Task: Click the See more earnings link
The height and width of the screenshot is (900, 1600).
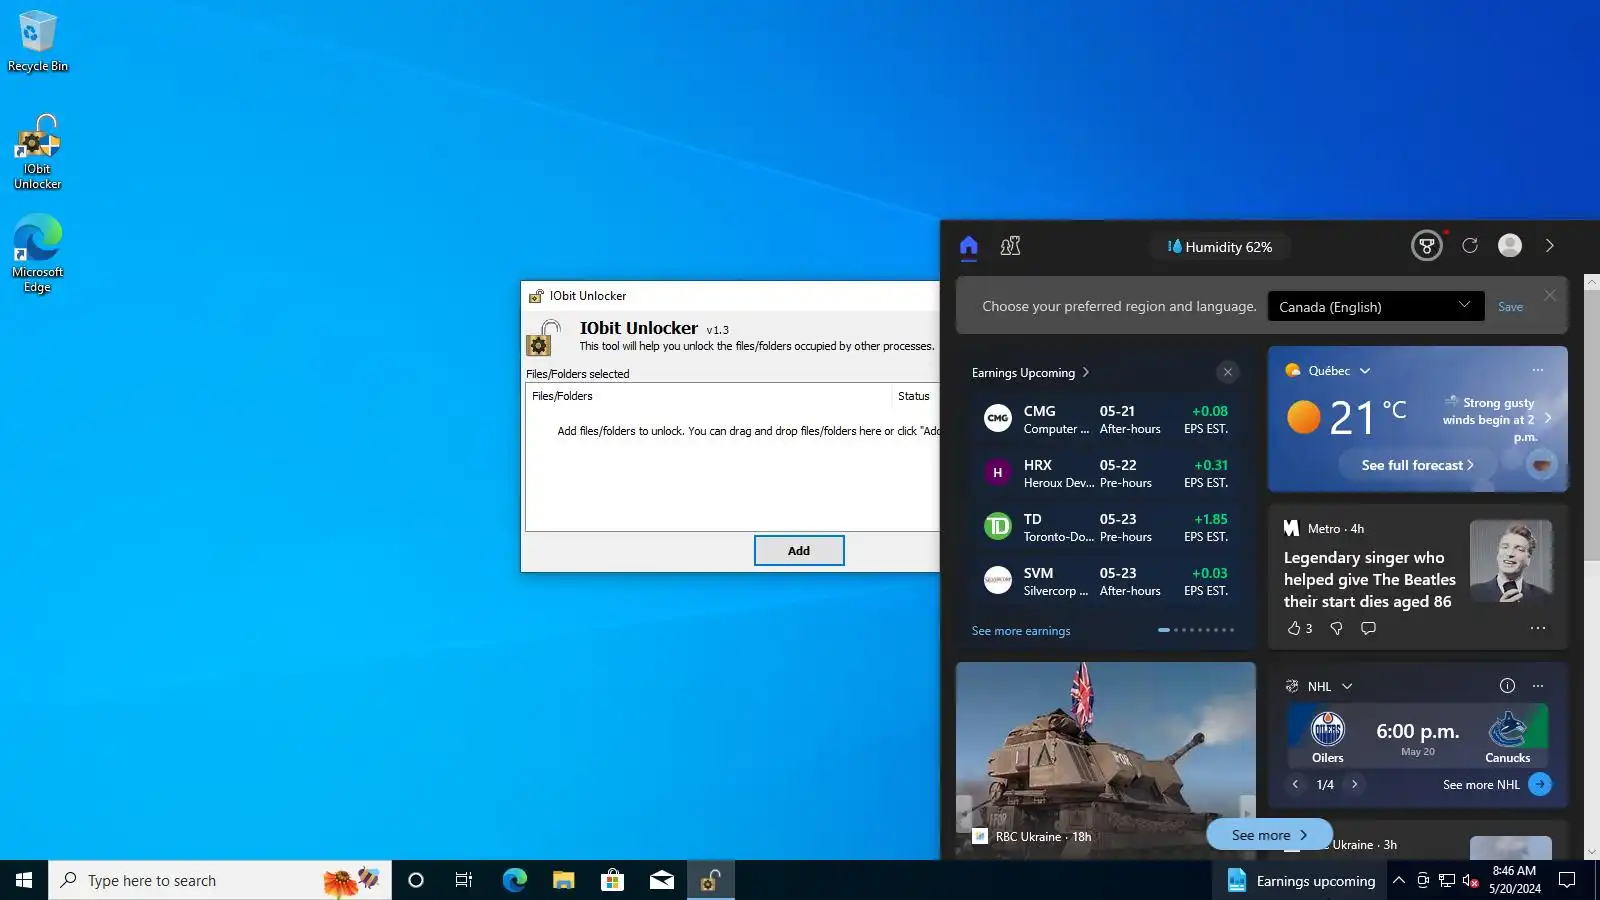Action: click(x=1021, y=631)
